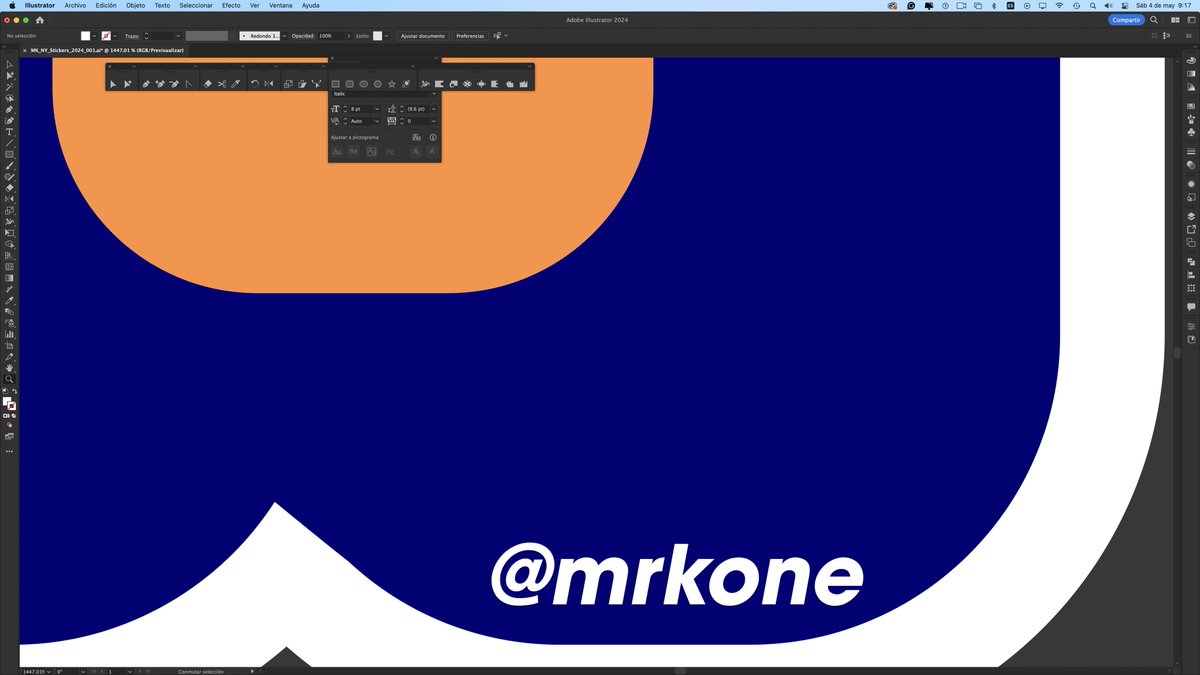Click the Estilo style swatch
The height and width of the screenshot is (675, 1200).
[x=377, y=36]
